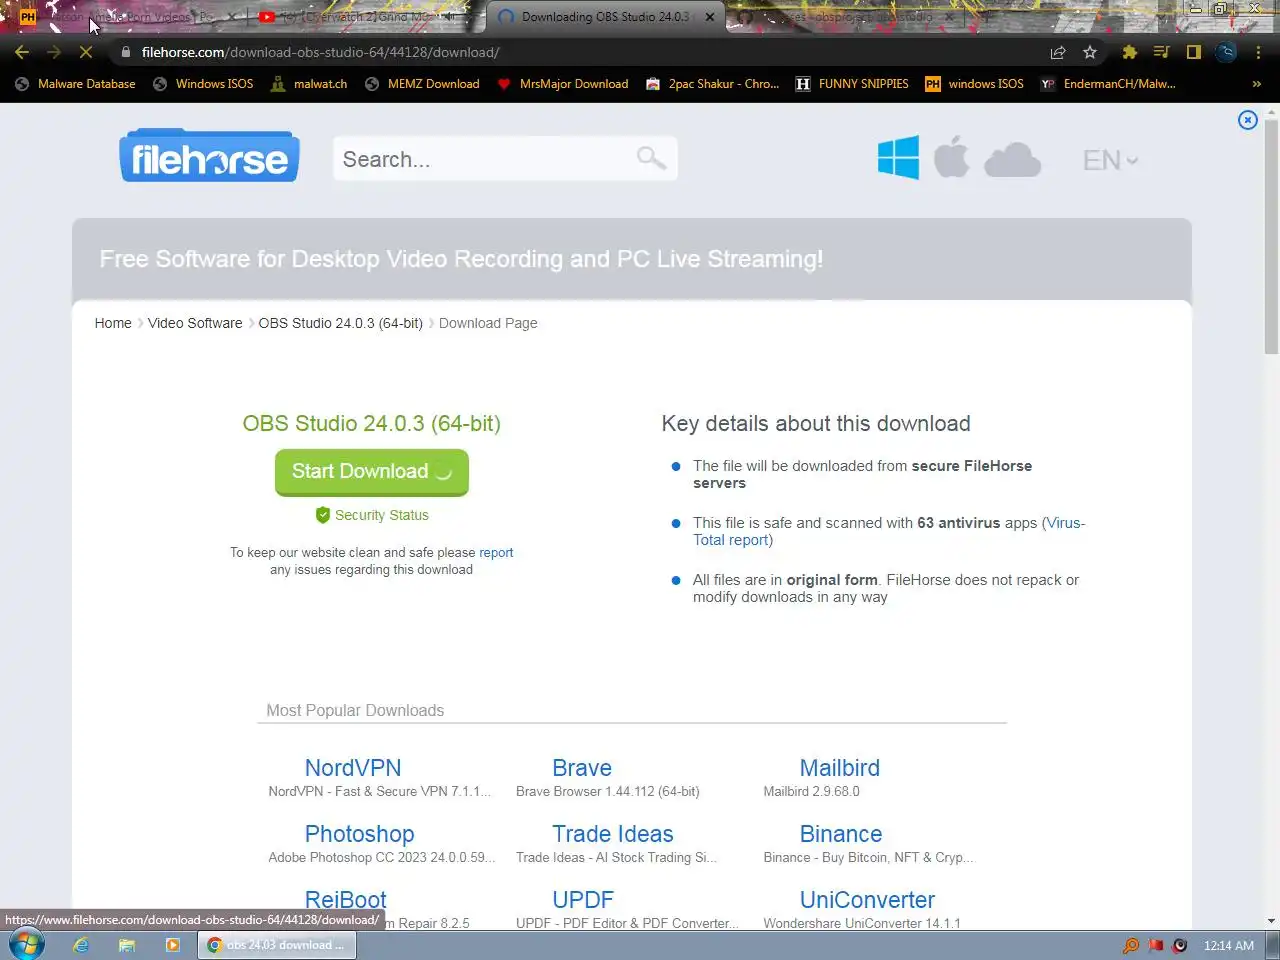Open the OBS Studio 24.0.3 (64-bit) breadcrumb
The image size is (1280, 960).
(341, 323)
